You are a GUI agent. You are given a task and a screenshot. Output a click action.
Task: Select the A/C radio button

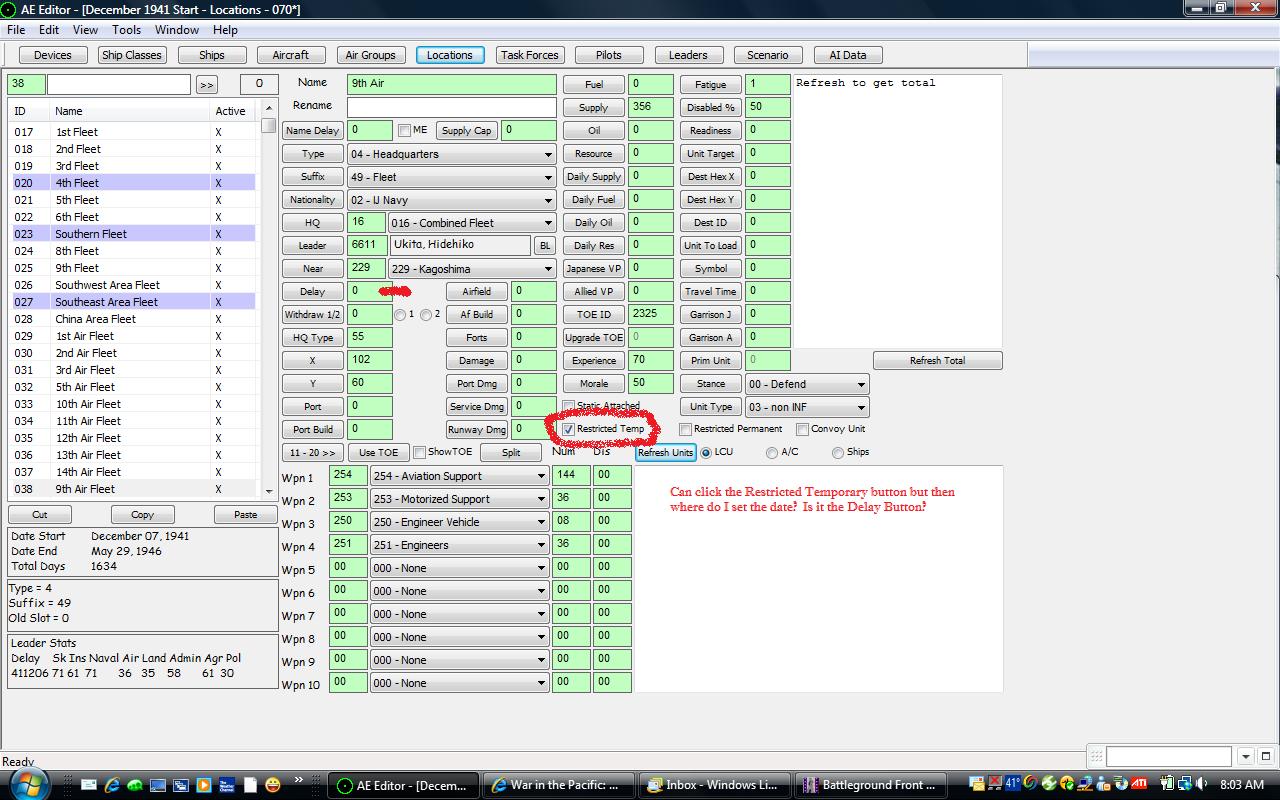(772, 453)
